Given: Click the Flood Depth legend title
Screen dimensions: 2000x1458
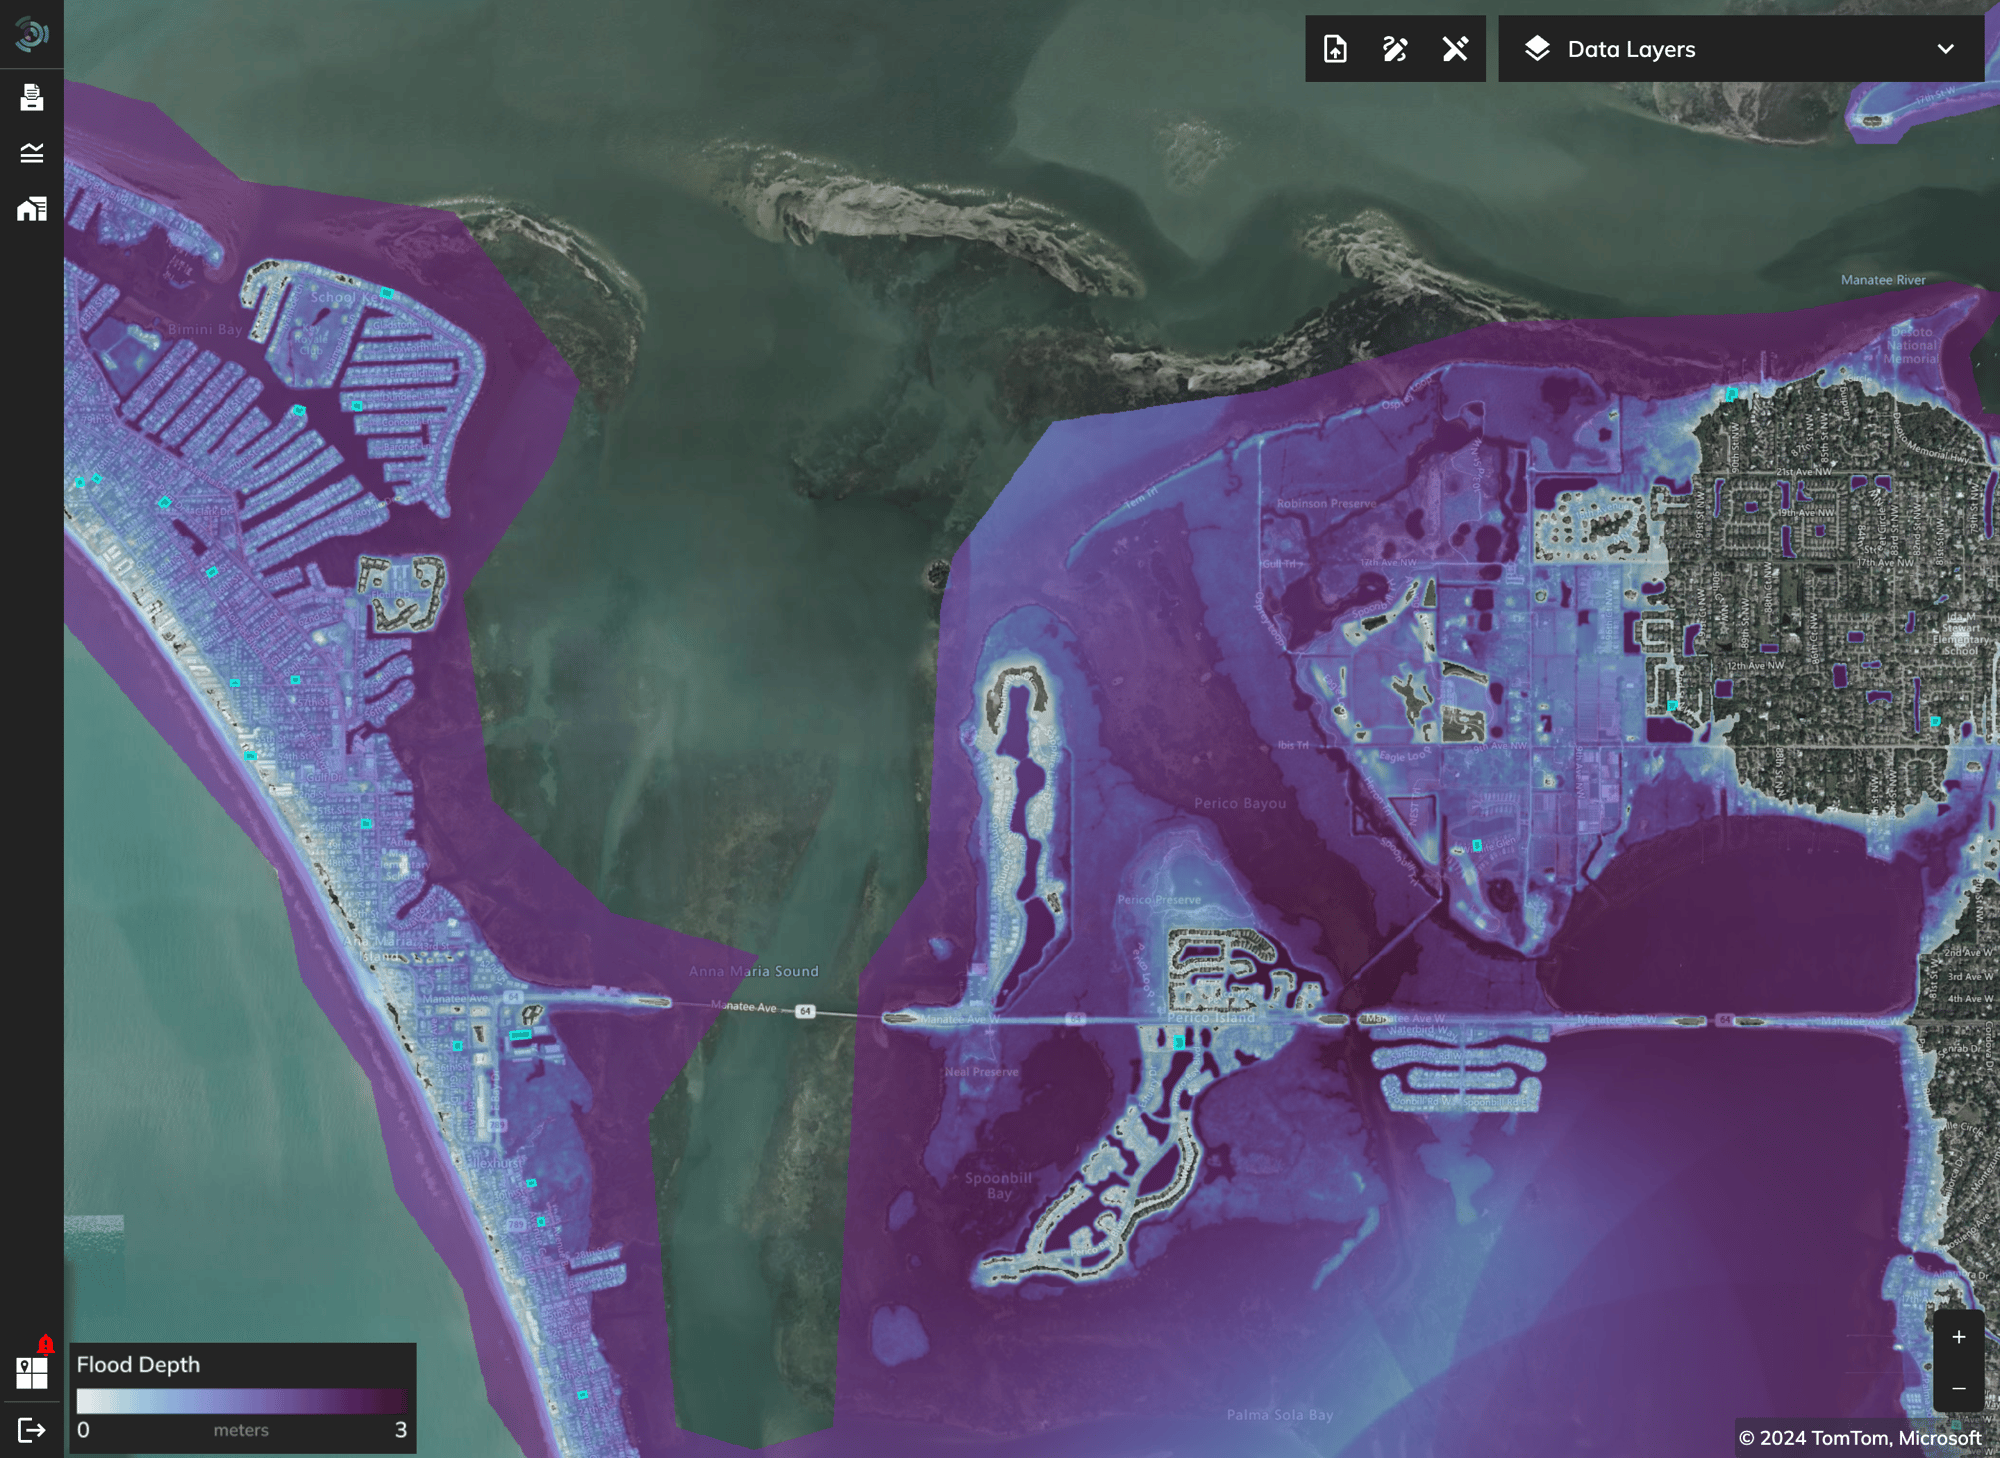Looking at the screenshot, I should tap(138, 1365).
